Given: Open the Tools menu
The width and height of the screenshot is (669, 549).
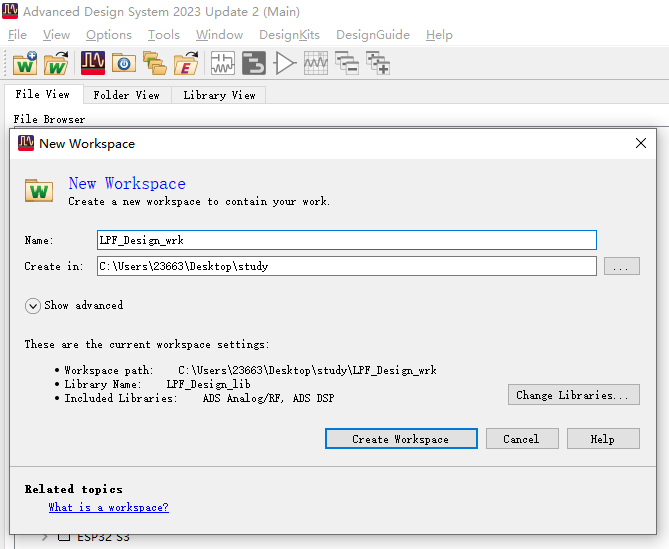Looking at the screenshot, I should tap(163, 35).
